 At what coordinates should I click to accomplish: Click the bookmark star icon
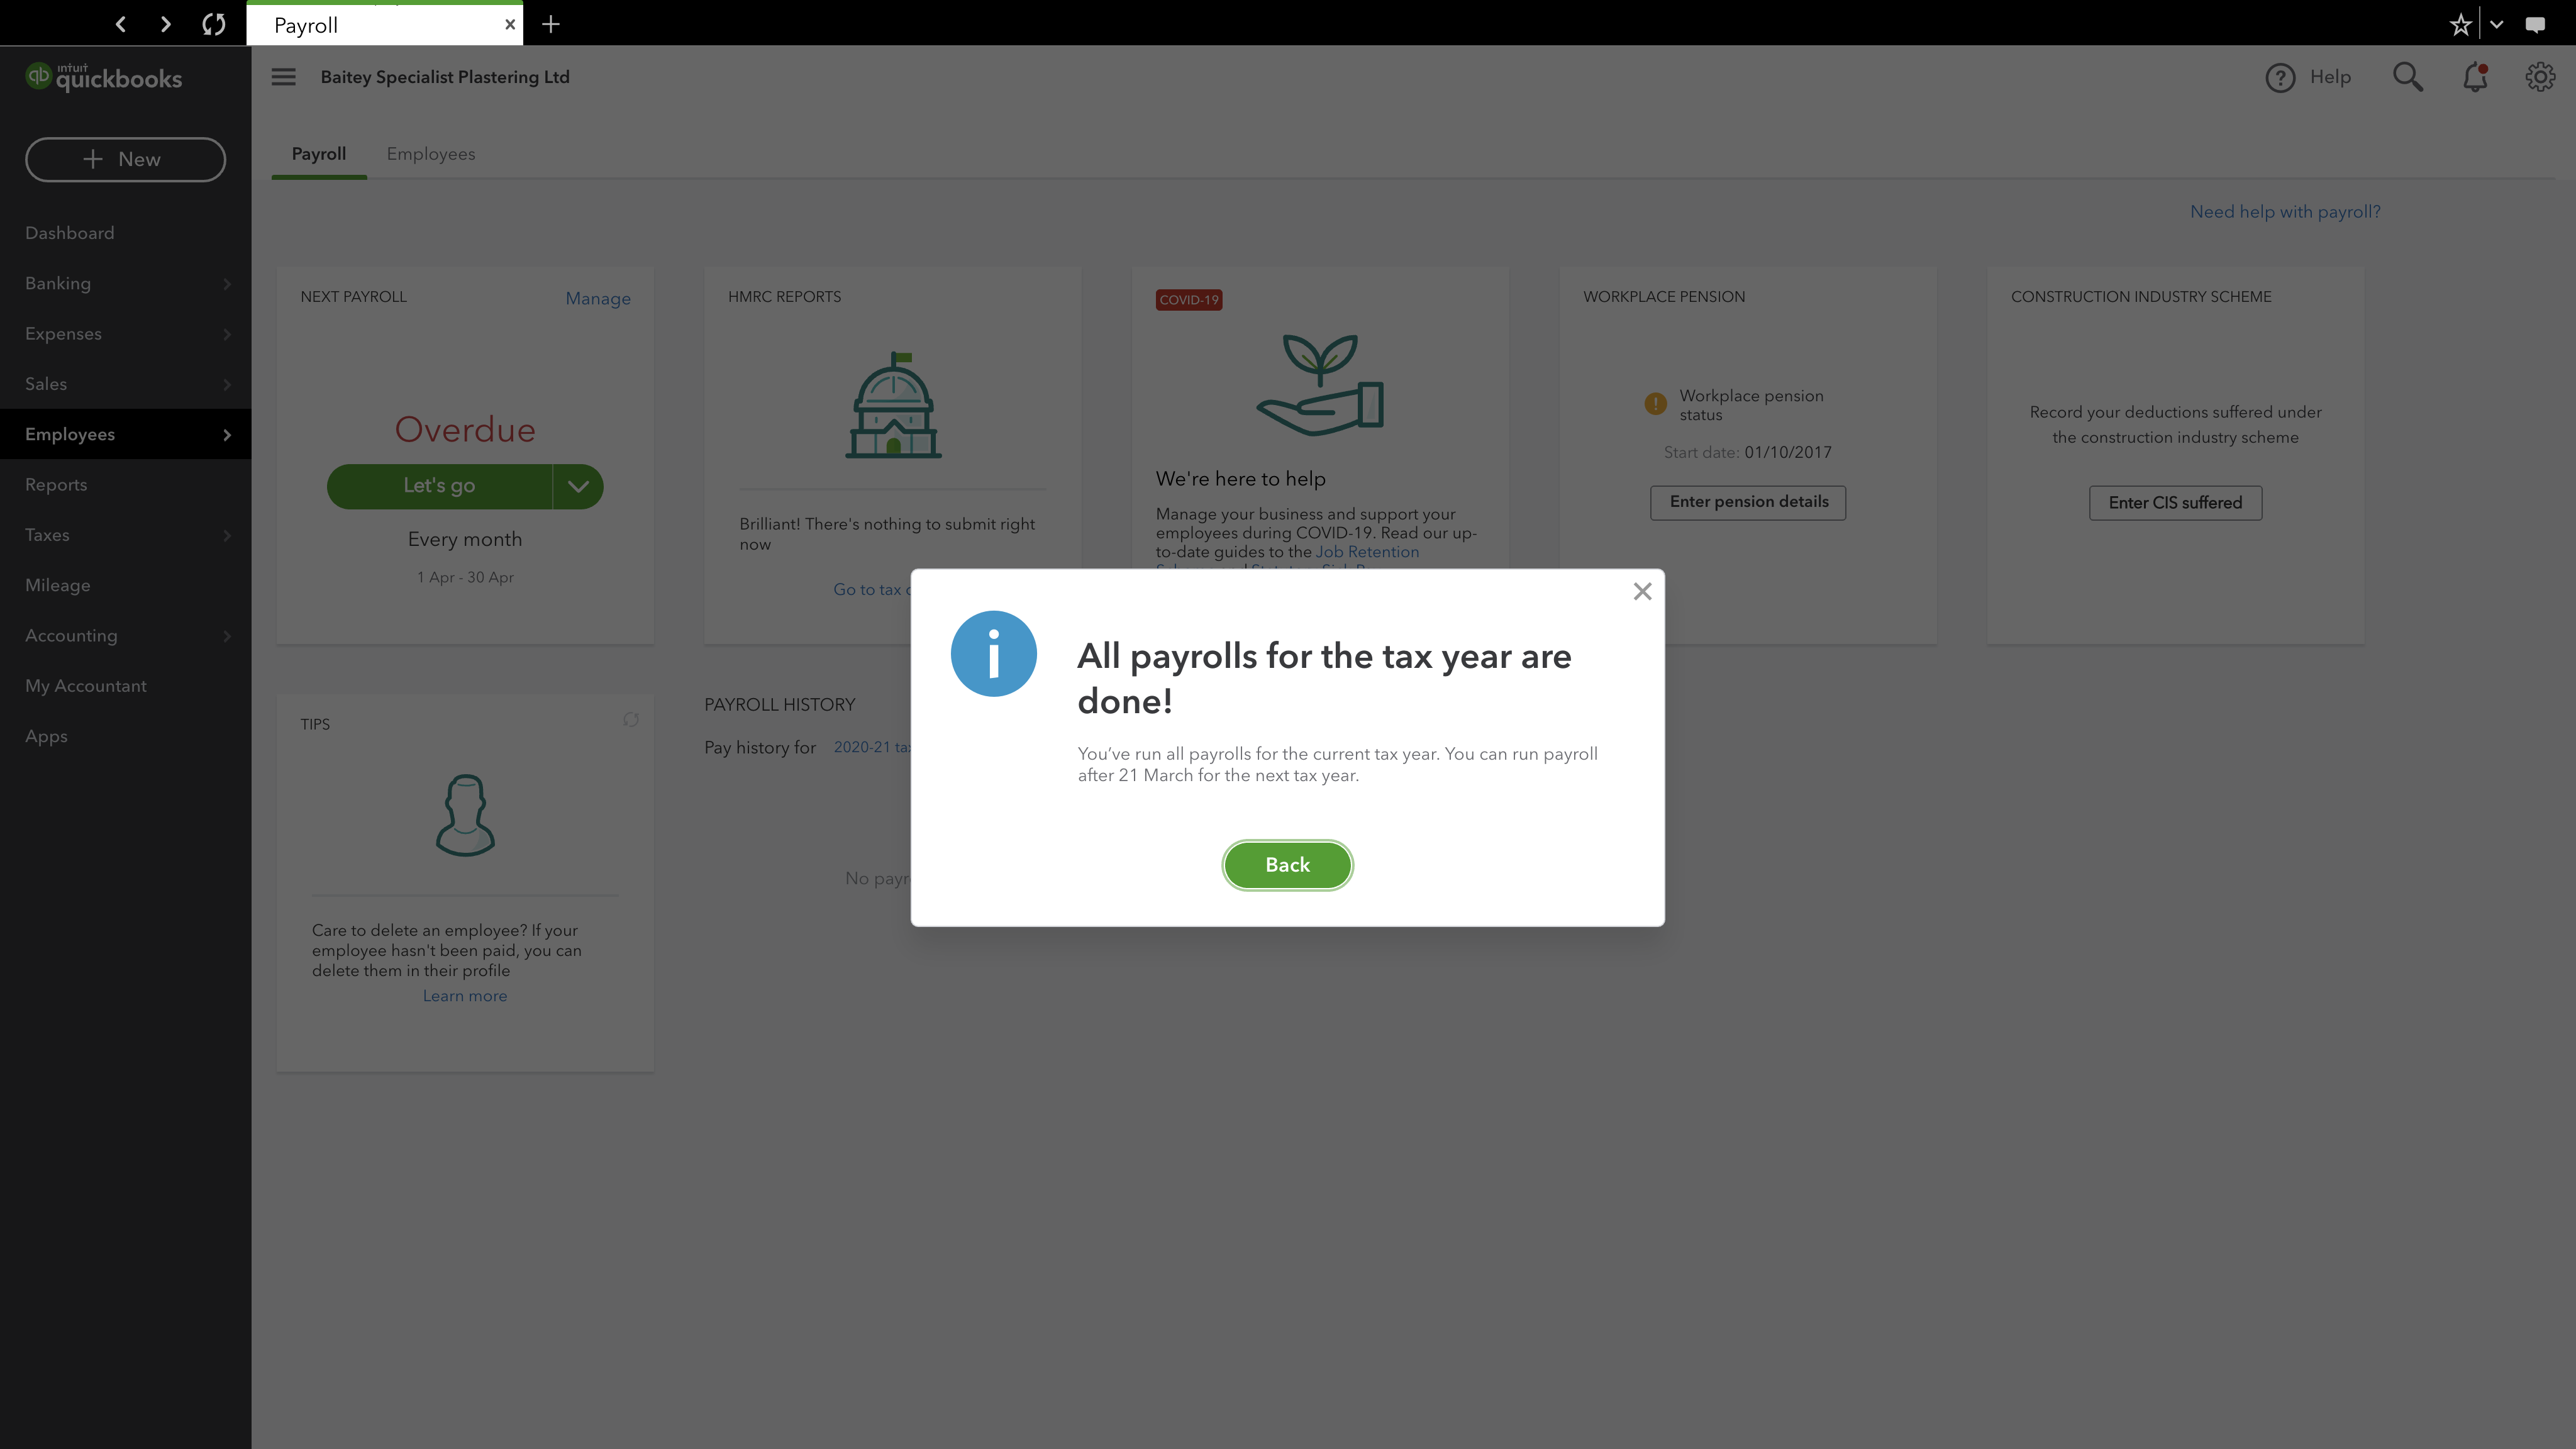[2460, 24]
